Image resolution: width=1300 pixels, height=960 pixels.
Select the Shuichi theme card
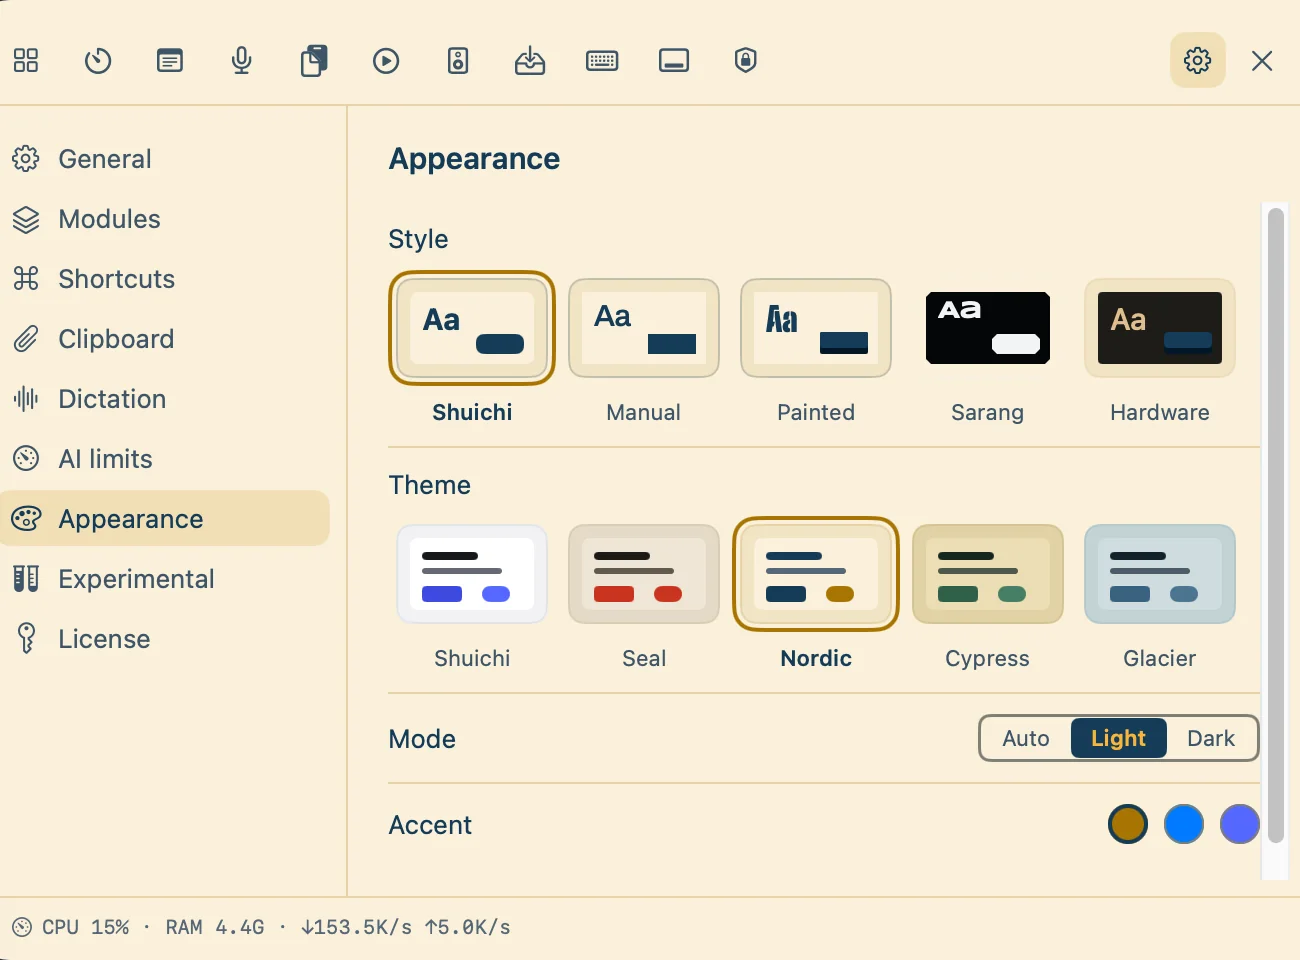tap(472, 574)
